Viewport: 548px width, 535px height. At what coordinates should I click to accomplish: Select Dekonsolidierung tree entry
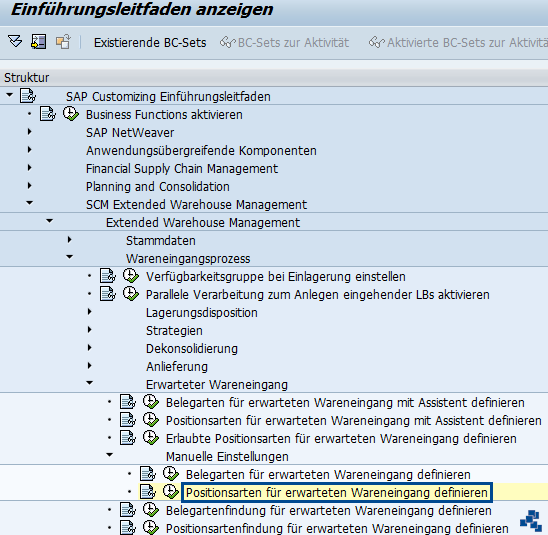pos(192,349)
